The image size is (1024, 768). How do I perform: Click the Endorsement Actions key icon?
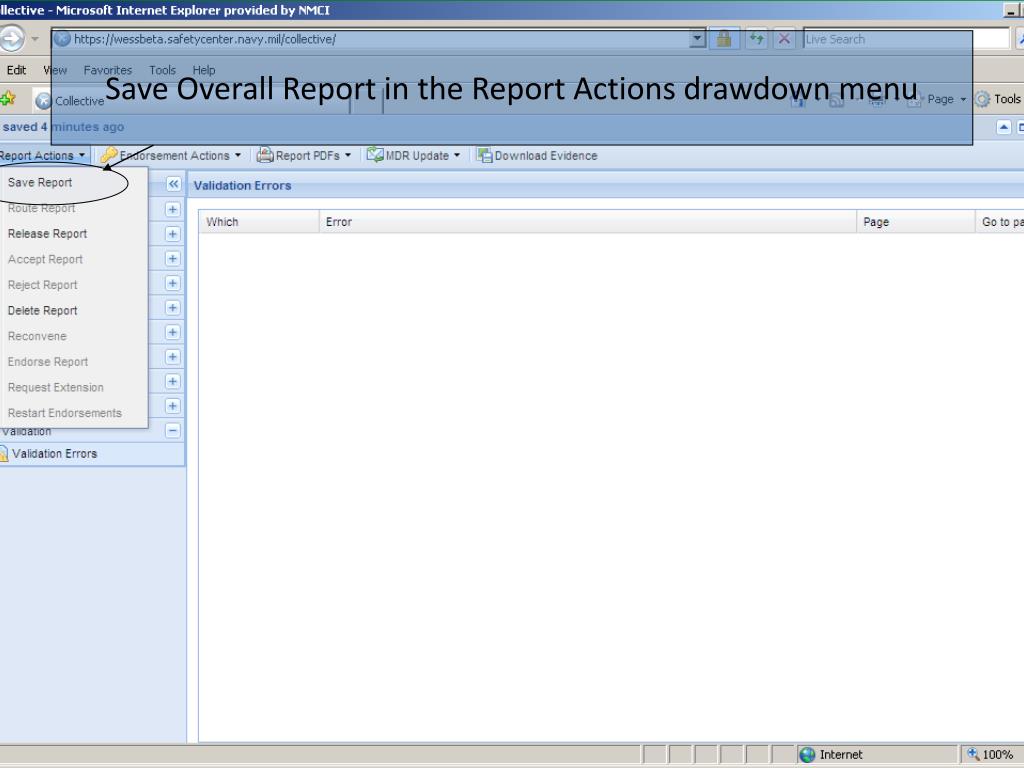pyautogui.click(x=107, y=156)
